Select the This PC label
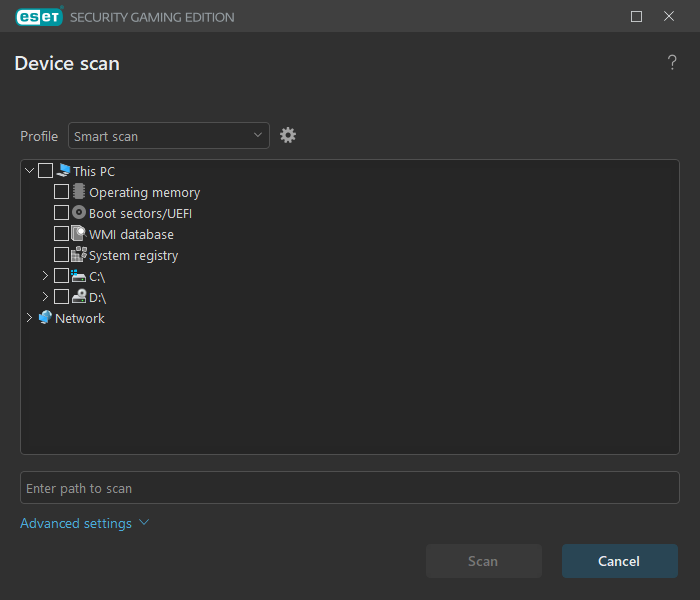Image resolution: width=700 pixels, height=600 pixels. (x=94, y=171)
